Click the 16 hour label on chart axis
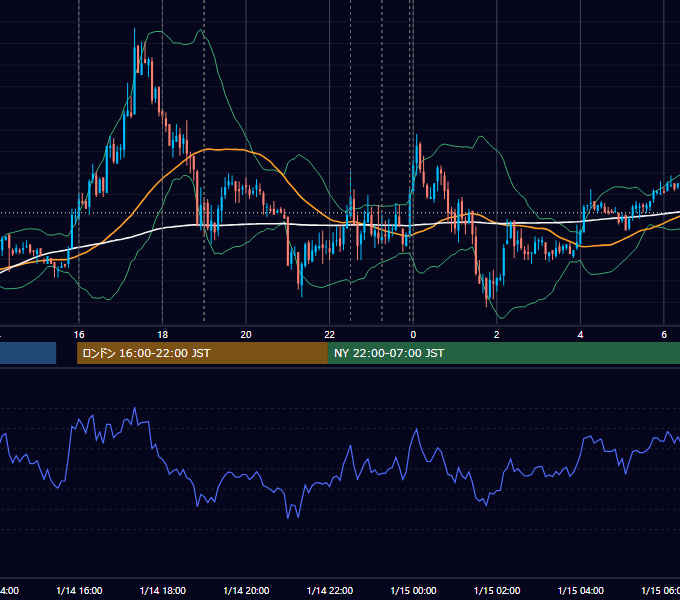Viewport: 680px width, 600px height. click(79, 334)
